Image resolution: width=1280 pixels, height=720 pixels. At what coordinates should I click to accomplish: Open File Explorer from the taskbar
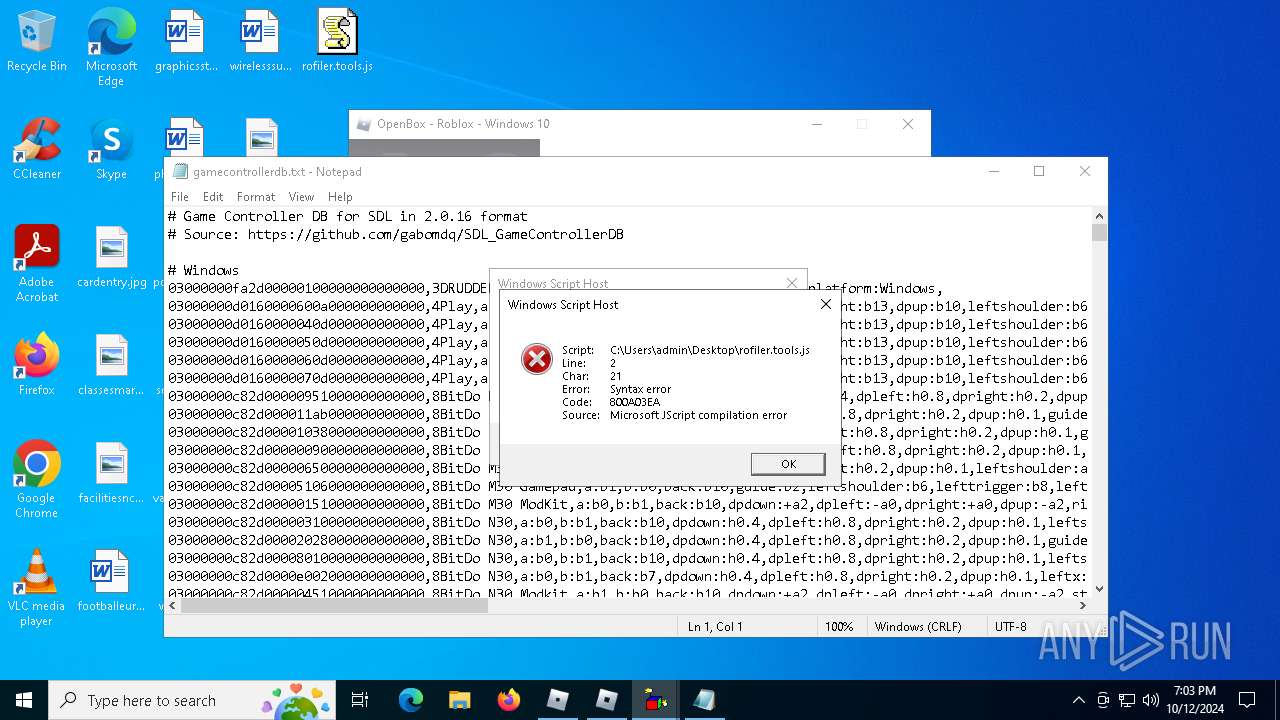point(459,700)
